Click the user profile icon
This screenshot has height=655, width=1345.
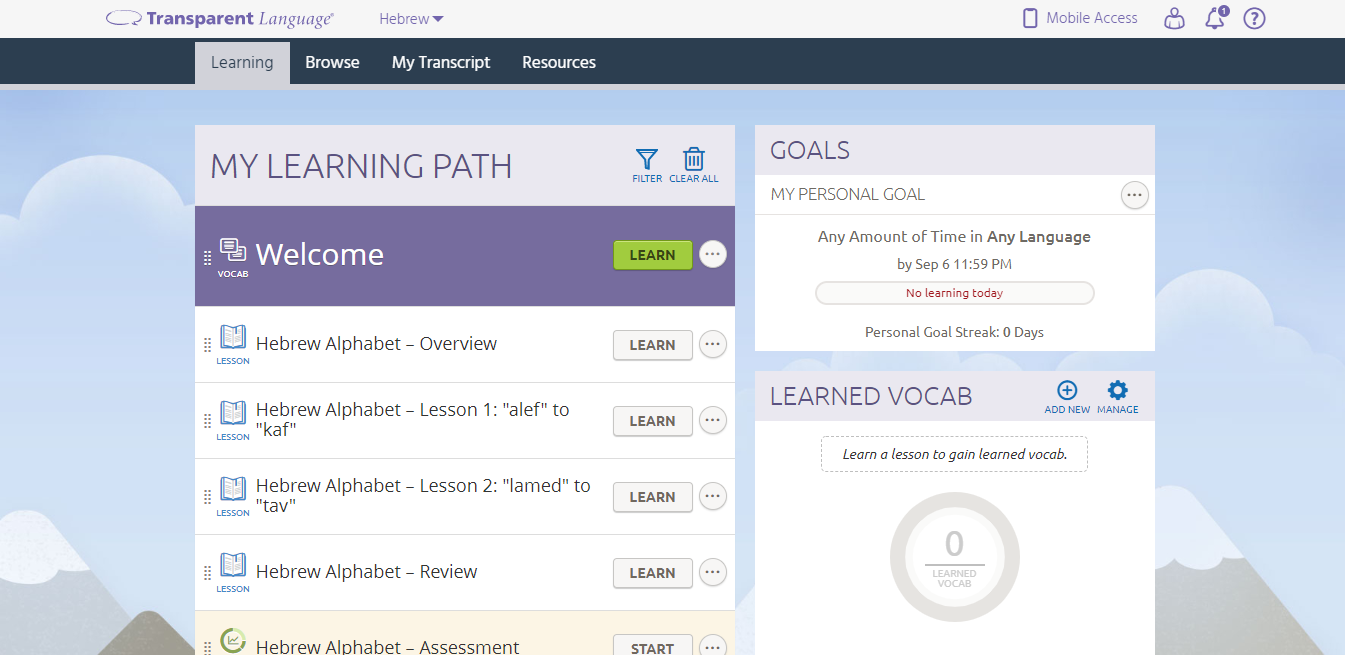pyautogui.click(x=1175, y=18)
